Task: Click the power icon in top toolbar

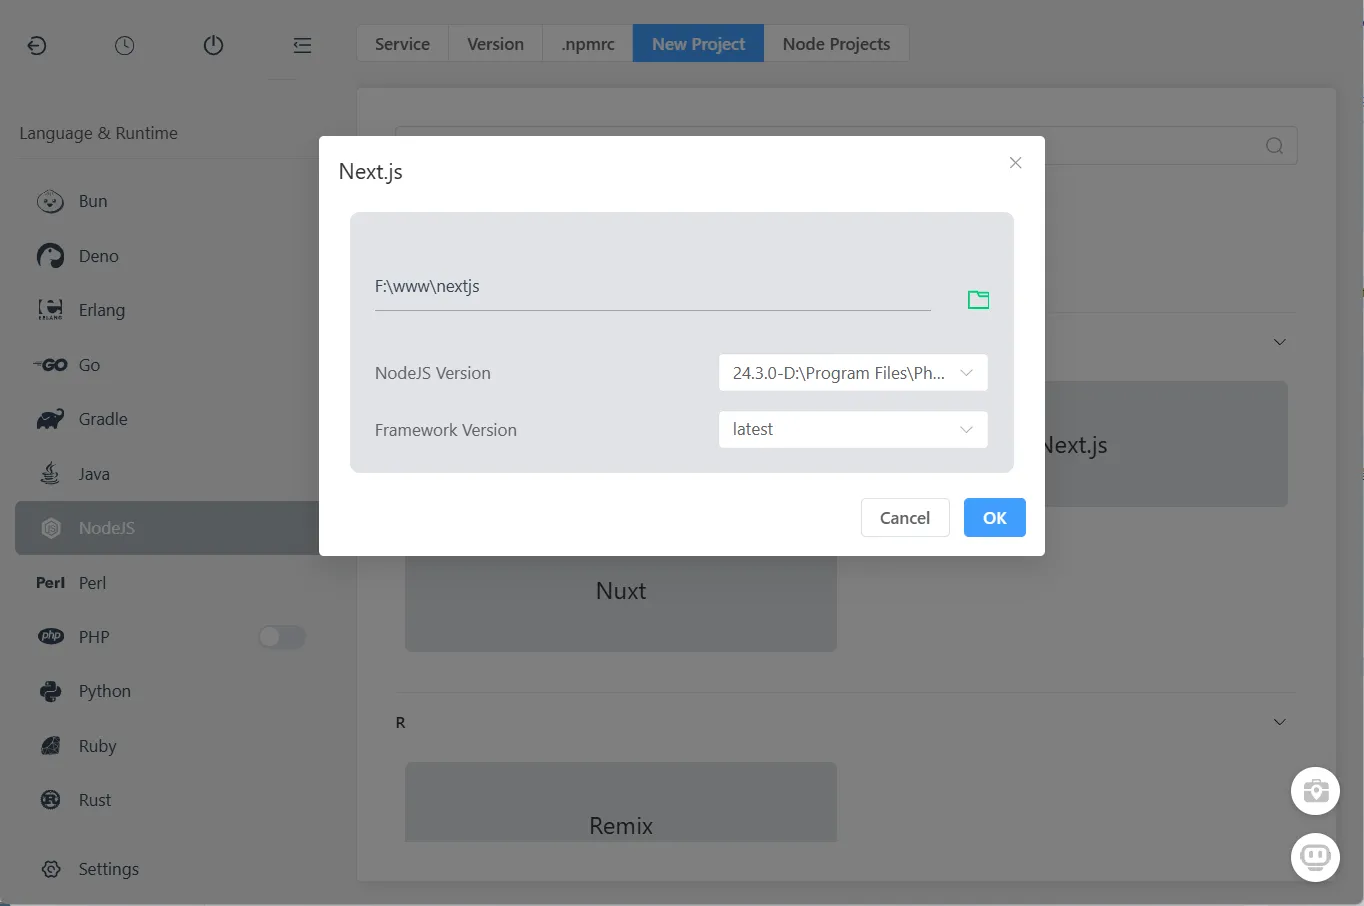Action: (x=213, y=45)
